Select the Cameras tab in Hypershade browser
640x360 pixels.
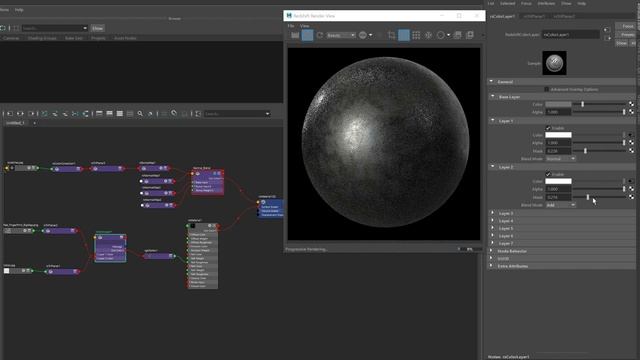[11, 38]
